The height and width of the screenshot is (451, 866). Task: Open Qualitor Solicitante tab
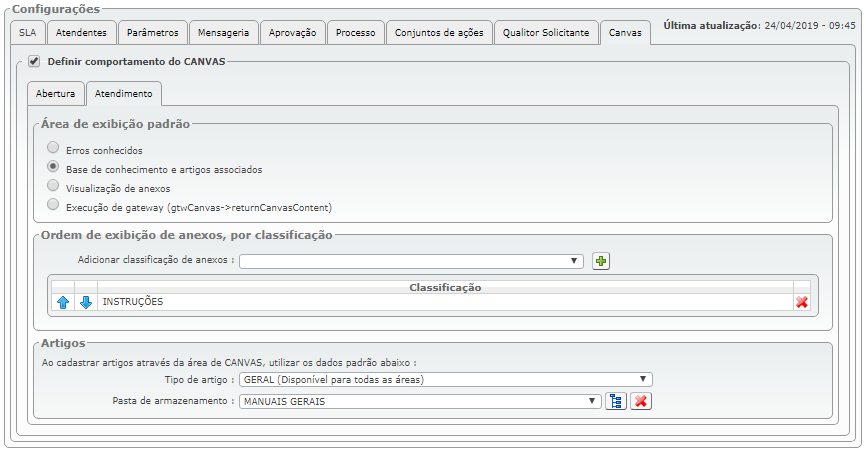(546, 33)
